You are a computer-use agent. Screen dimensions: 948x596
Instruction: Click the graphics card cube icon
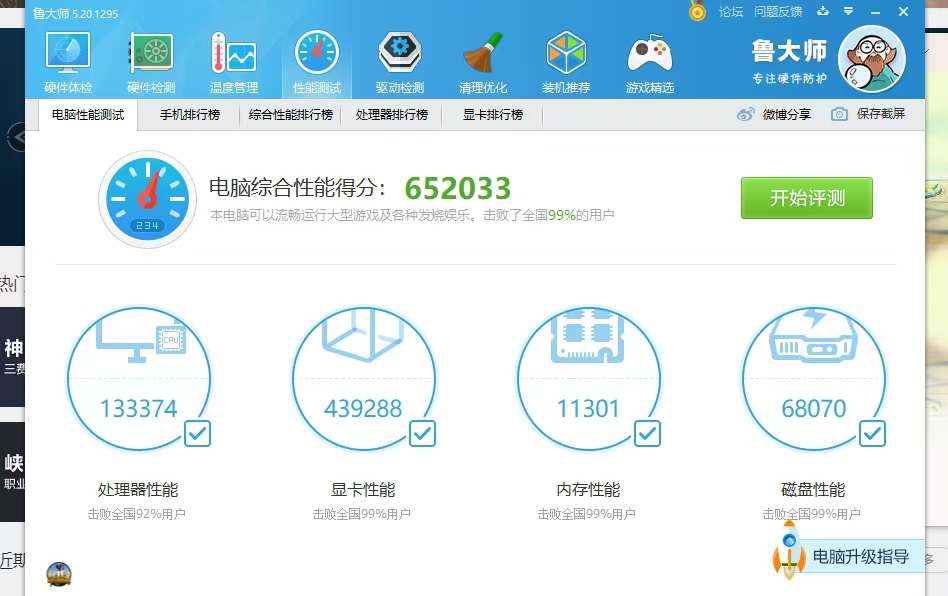coord(363,334)
